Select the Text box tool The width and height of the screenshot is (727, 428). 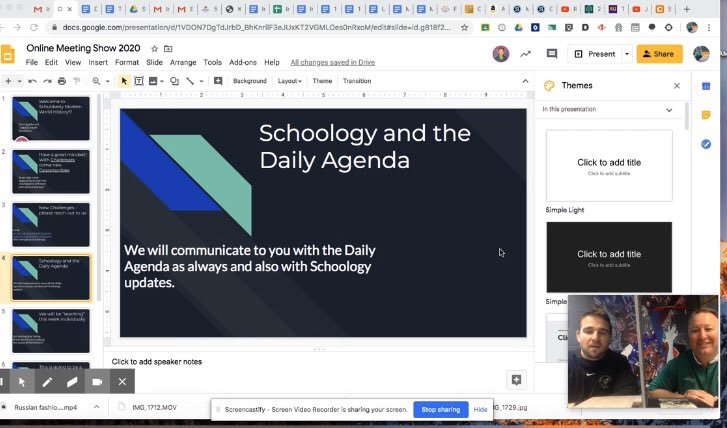click(139, 81)
